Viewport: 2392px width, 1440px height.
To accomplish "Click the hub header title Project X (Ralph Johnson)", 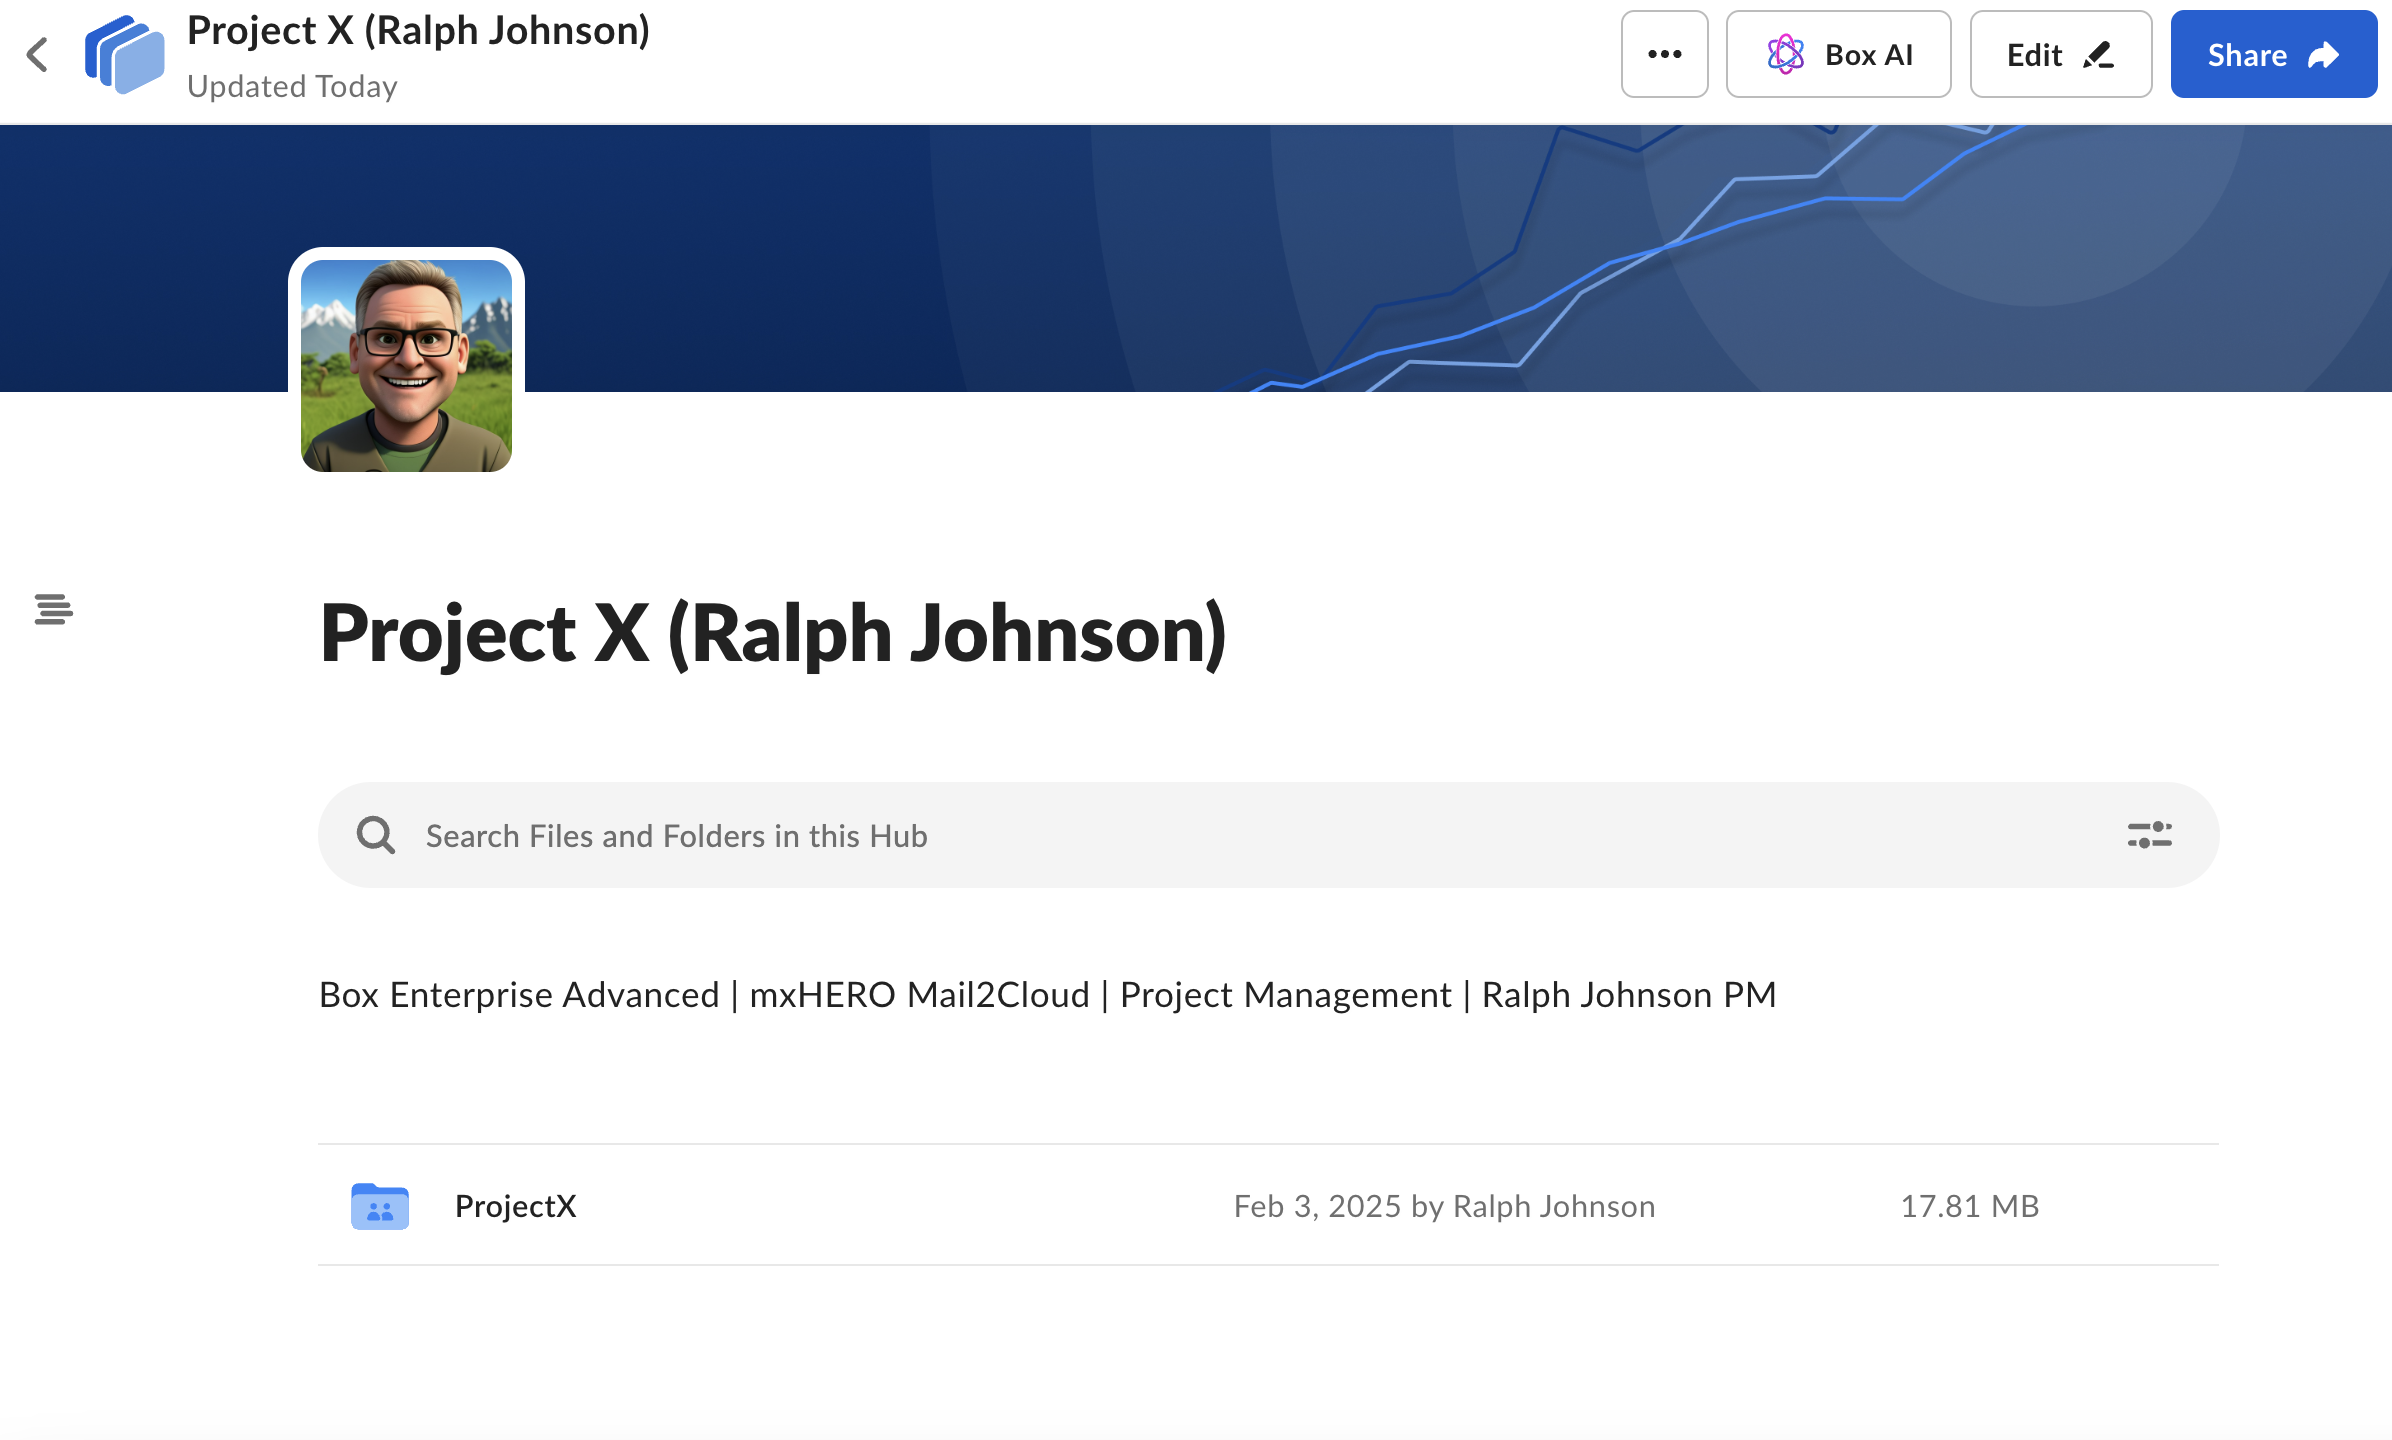I will tap(418, 31).
